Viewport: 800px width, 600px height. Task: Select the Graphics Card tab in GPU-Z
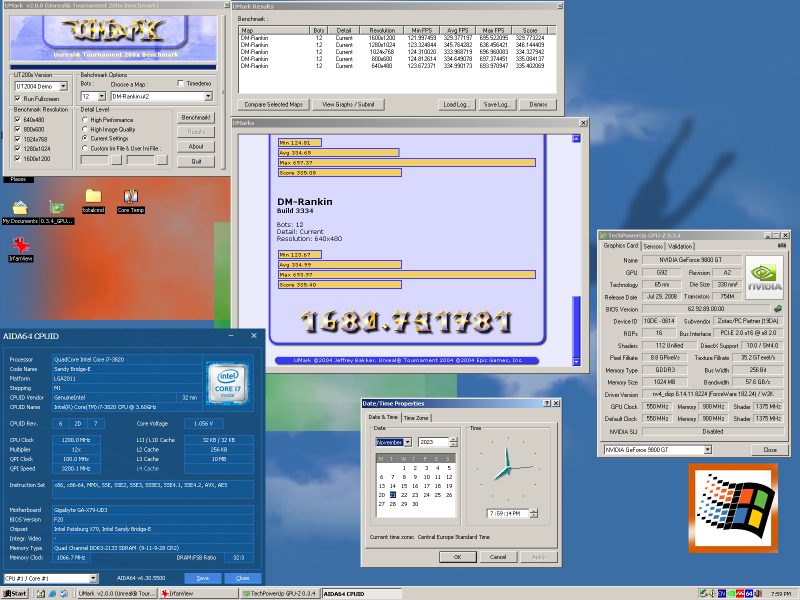tap(620, 245)
